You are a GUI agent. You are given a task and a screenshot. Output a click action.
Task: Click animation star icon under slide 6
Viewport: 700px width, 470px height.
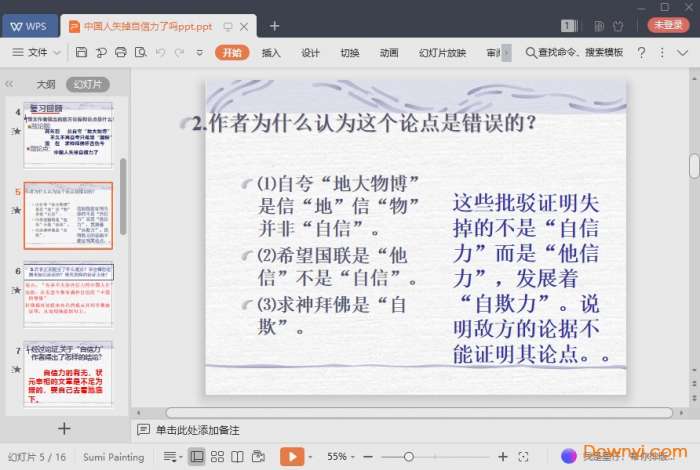tap(17, 291)
